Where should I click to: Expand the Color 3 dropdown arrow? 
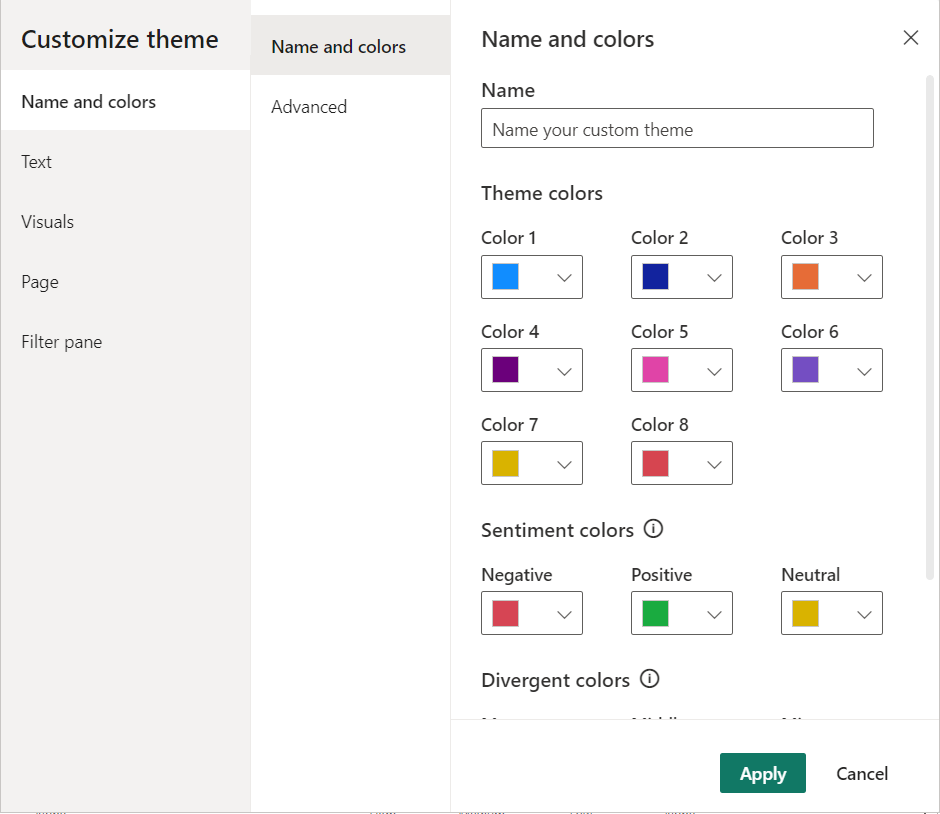[x=864, y=278]
